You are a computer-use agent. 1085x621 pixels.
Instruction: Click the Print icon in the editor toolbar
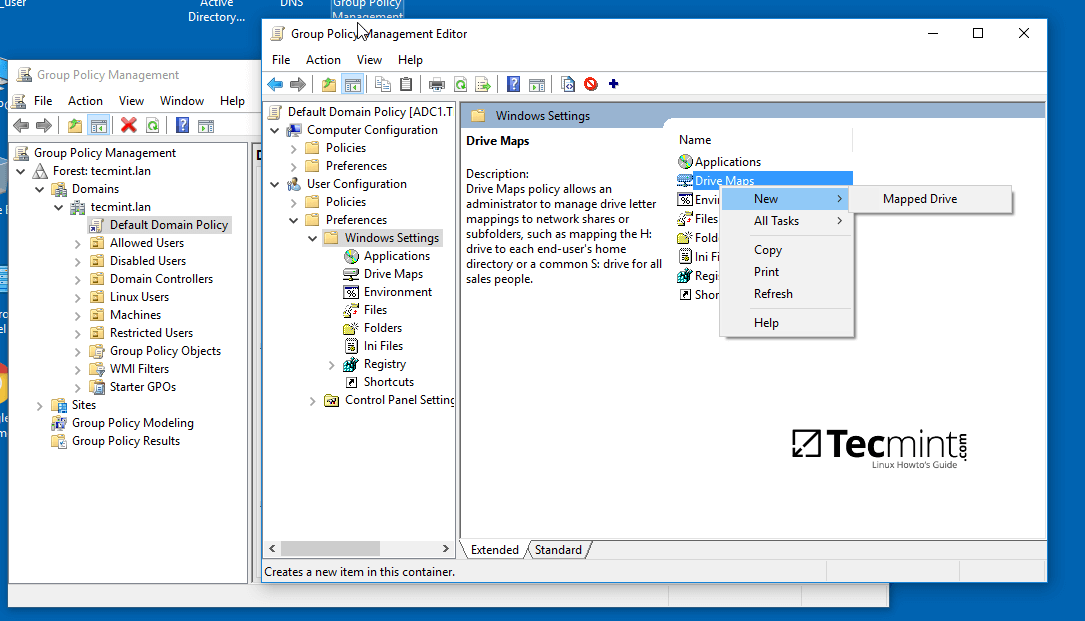pyautogui.click(x=437, y=84)
